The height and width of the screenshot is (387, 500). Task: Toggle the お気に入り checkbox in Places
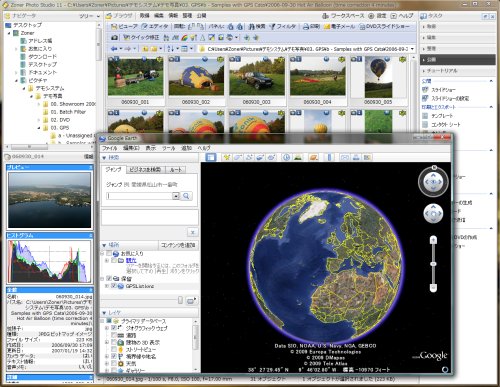[x=109, y=254]
